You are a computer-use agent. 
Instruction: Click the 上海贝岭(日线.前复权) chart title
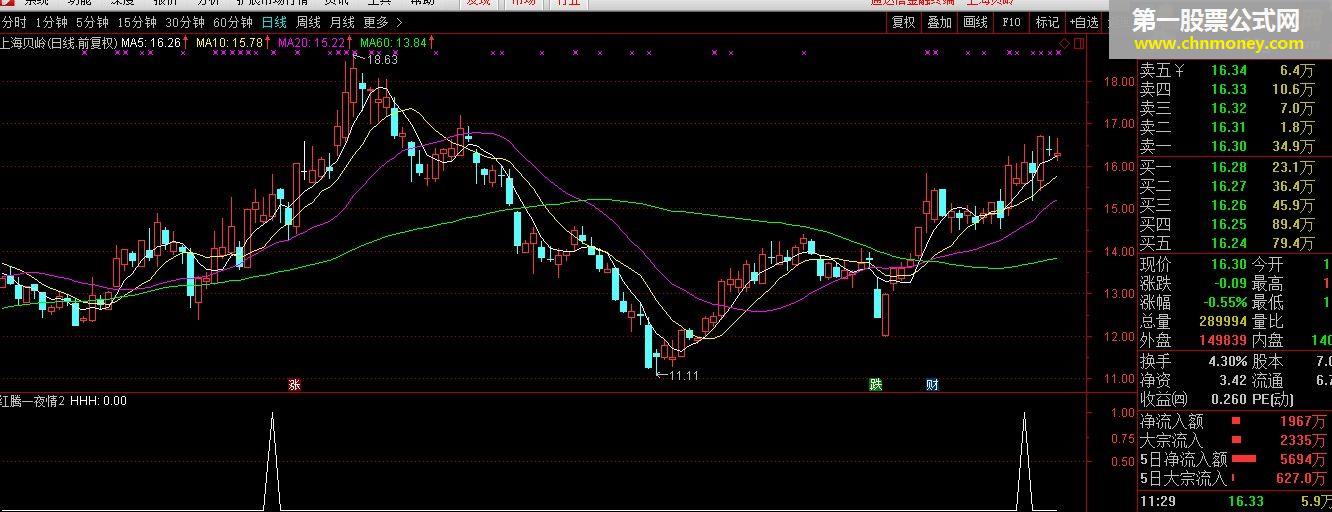(59, 43)
